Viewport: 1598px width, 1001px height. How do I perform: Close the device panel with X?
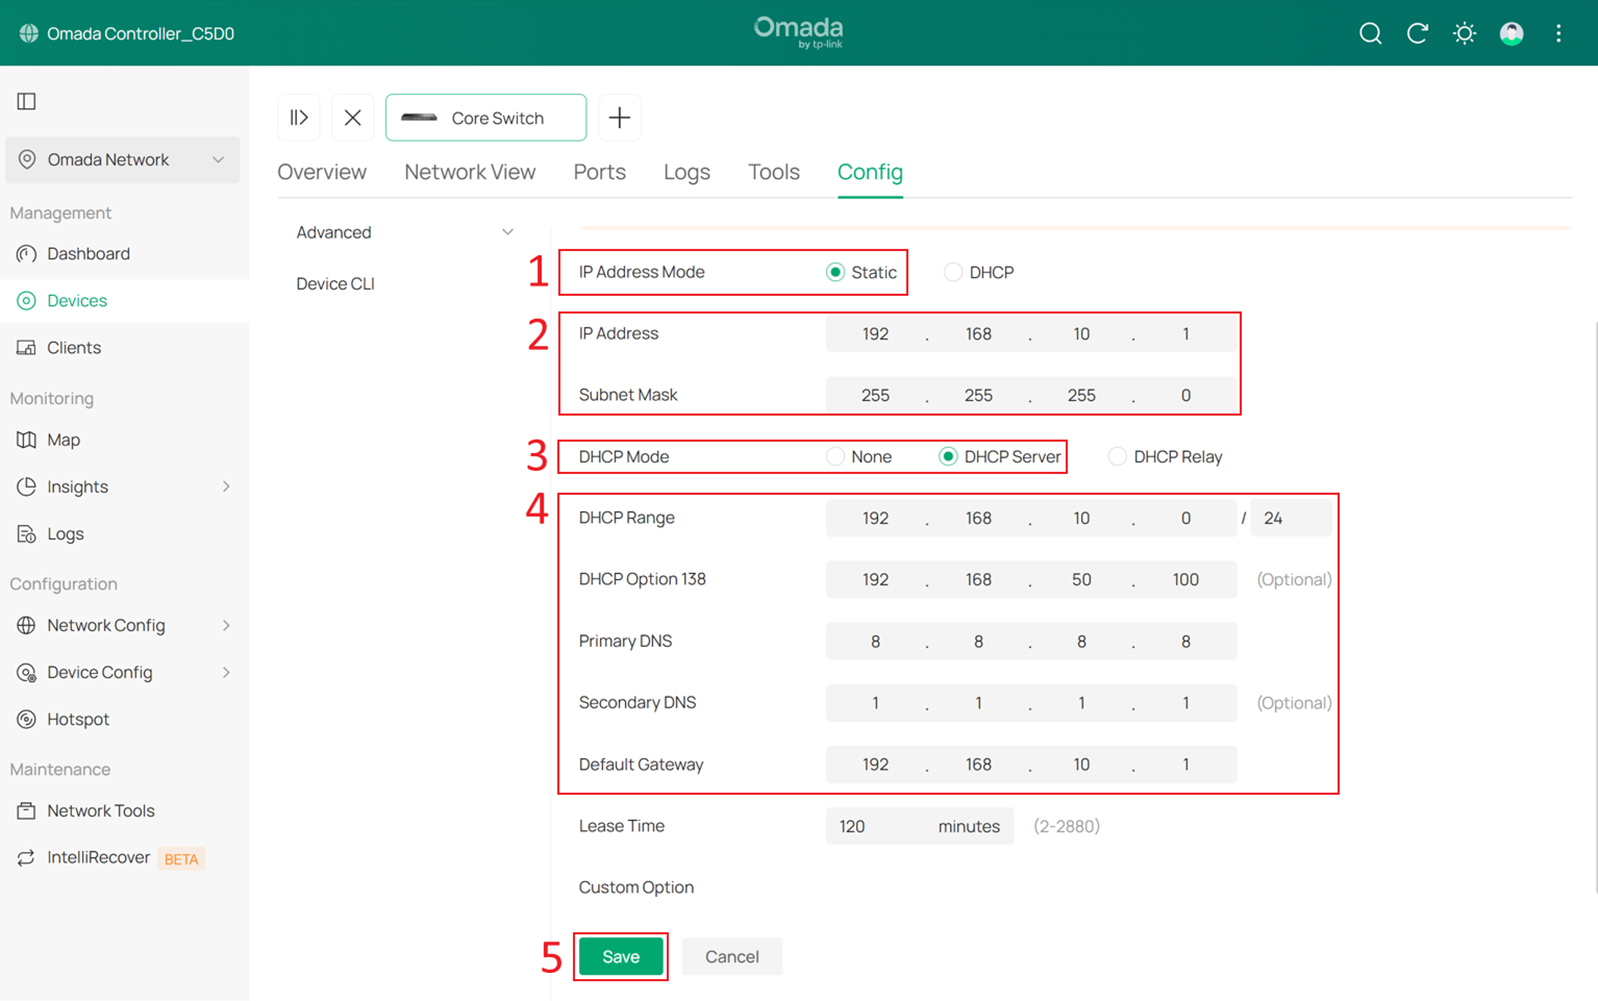pos(352,118)
